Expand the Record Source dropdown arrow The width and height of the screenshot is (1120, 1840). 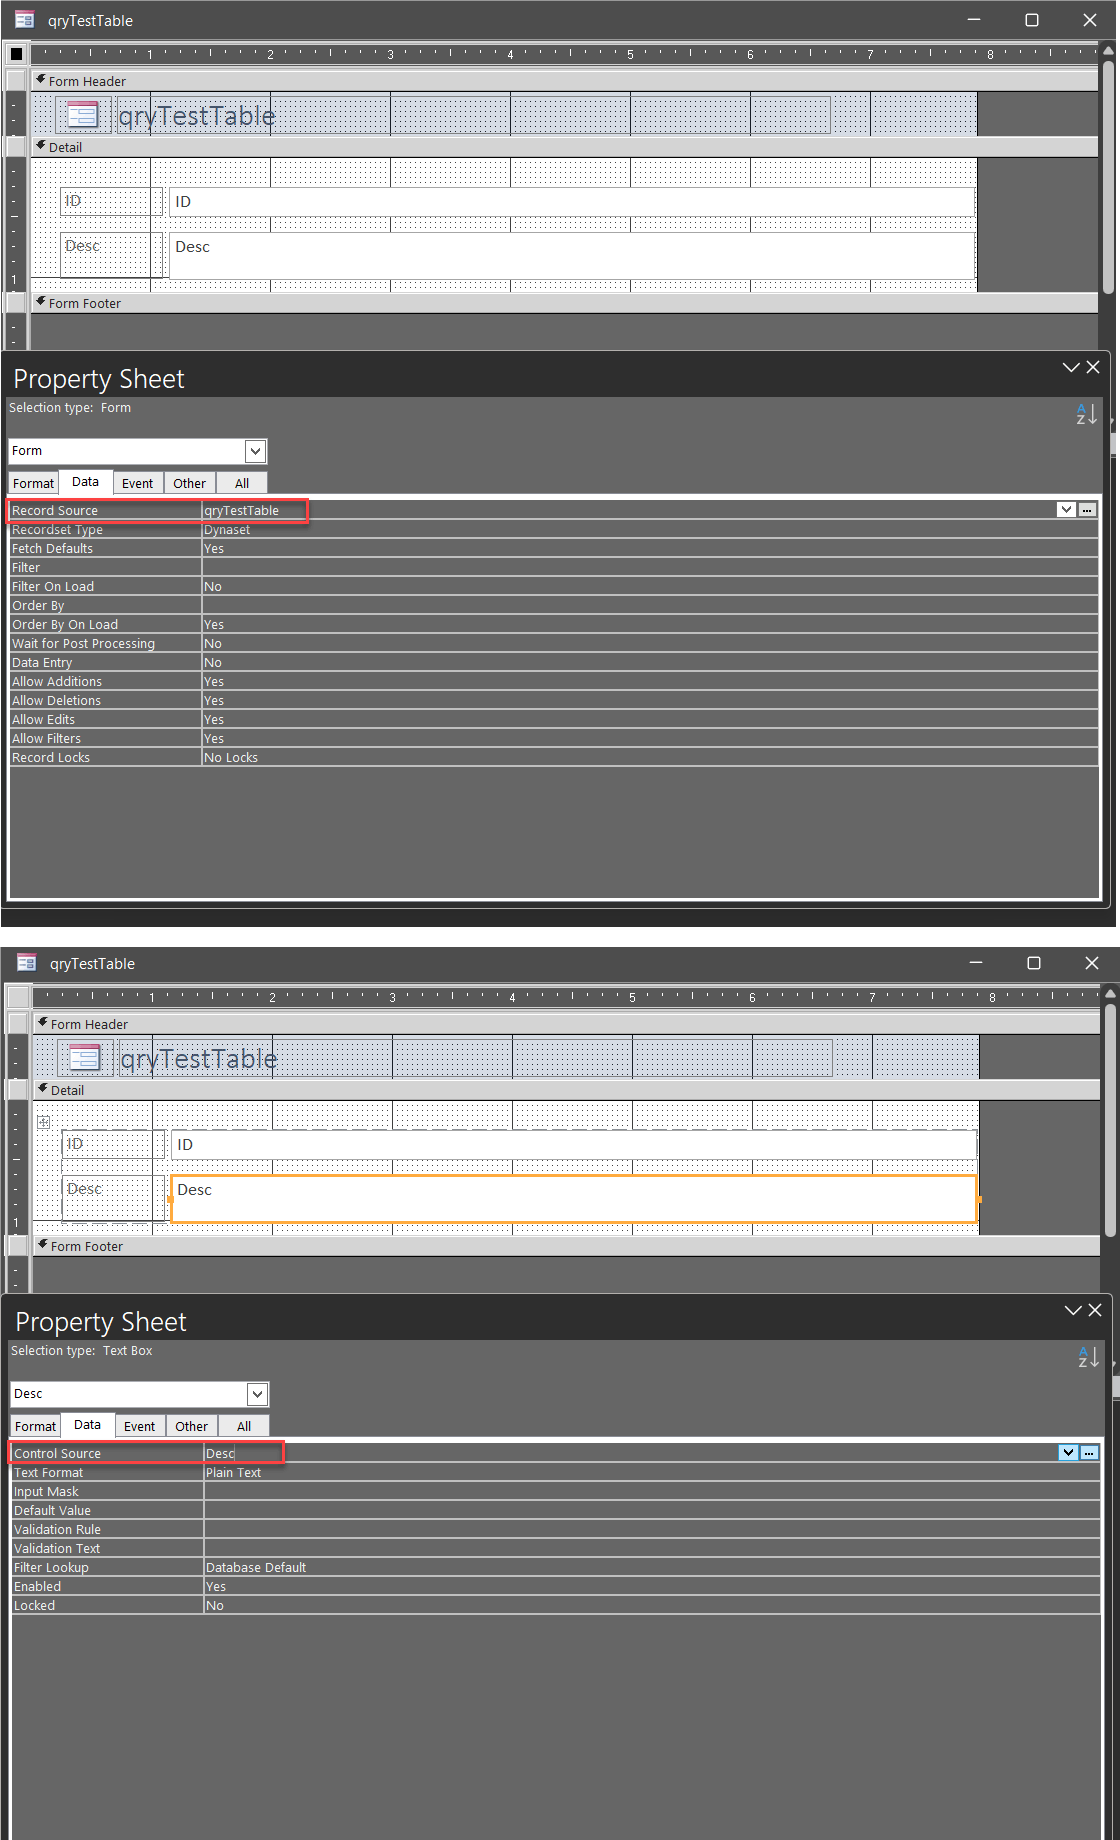pyautogui.click(x=1067, y=510)
